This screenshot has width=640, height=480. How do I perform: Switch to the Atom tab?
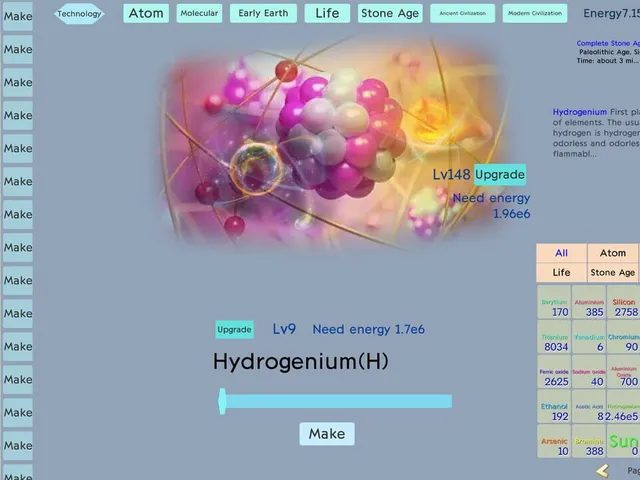pos(146,13)
